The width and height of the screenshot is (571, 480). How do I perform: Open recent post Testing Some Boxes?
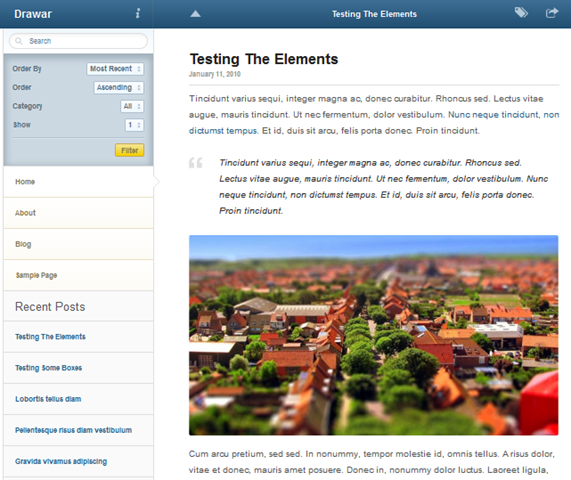pos(48,368)
